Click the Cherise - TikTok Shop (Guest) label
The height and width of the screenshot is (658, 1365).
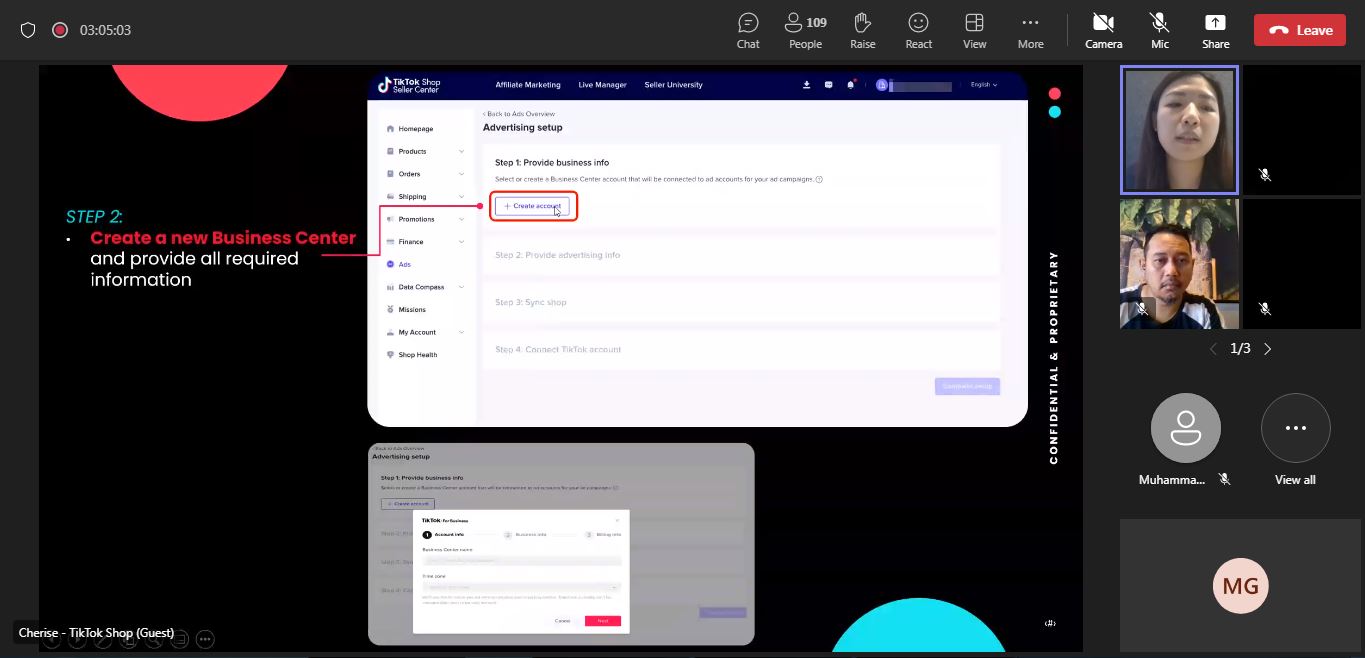96,633
